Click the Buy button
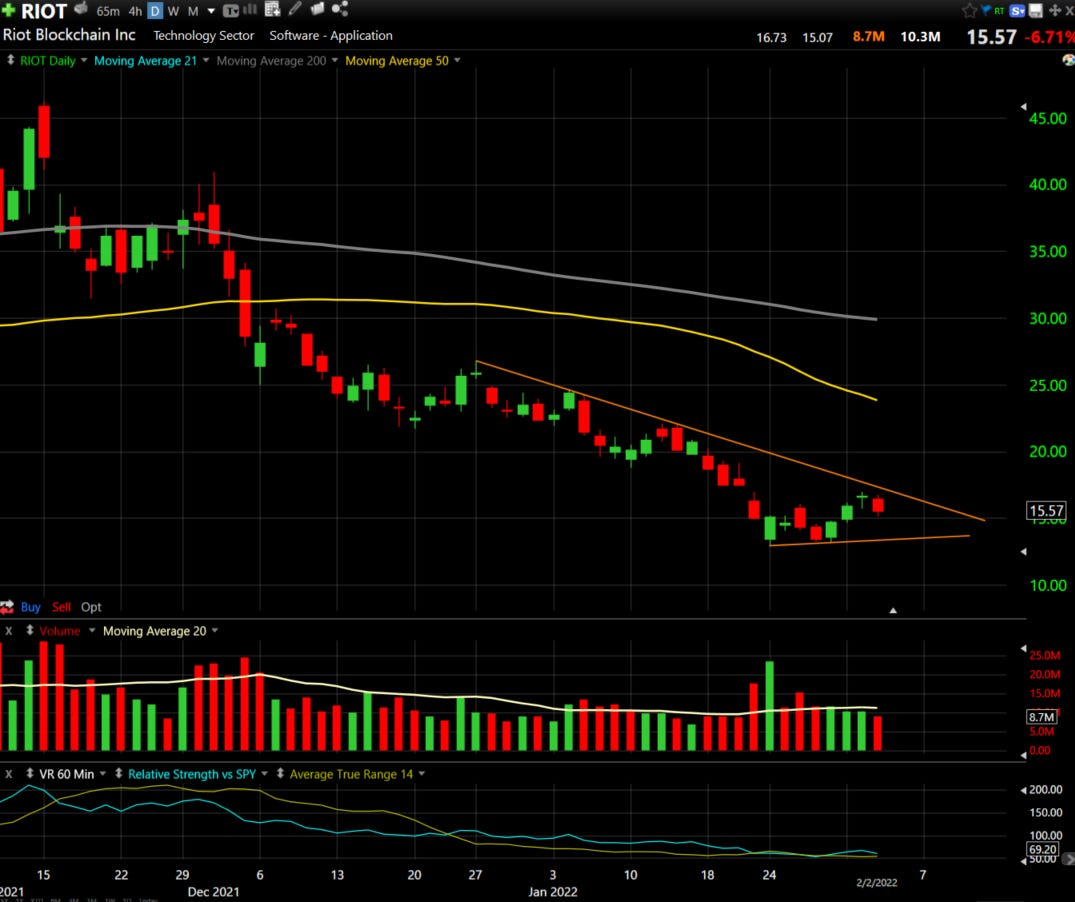The width and height of the screenshot is (1075, 902). pyautogui.click(x=31, y=607)
